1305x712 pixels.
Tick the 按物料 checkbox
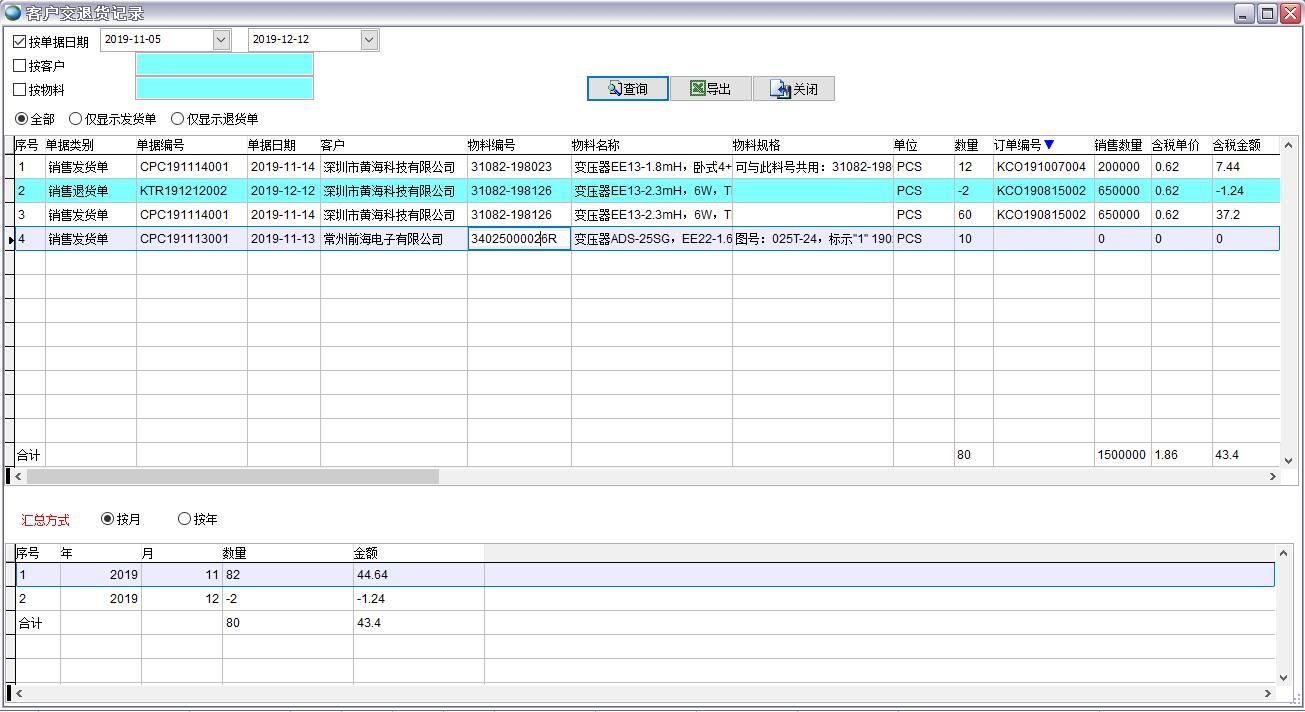point(20,89)
